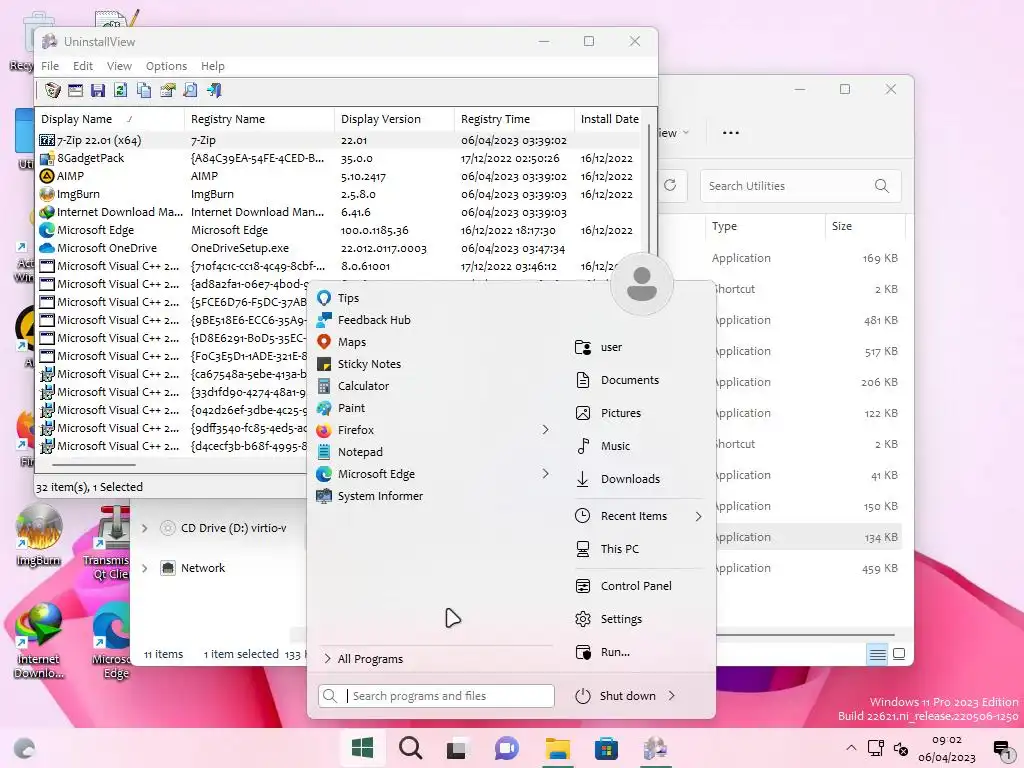Screen dimensions: 1024x768
Task: Select the 7-Zip 22.01 (x64) row
Action: pyautogui.click(x=339, y=140)
